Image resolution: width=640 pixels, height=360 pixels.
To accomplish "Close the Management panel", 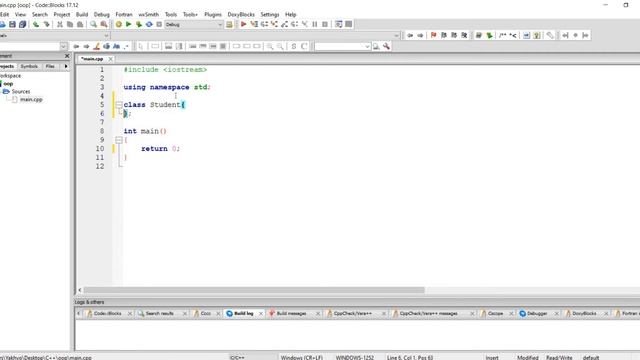I will [67, 56].
